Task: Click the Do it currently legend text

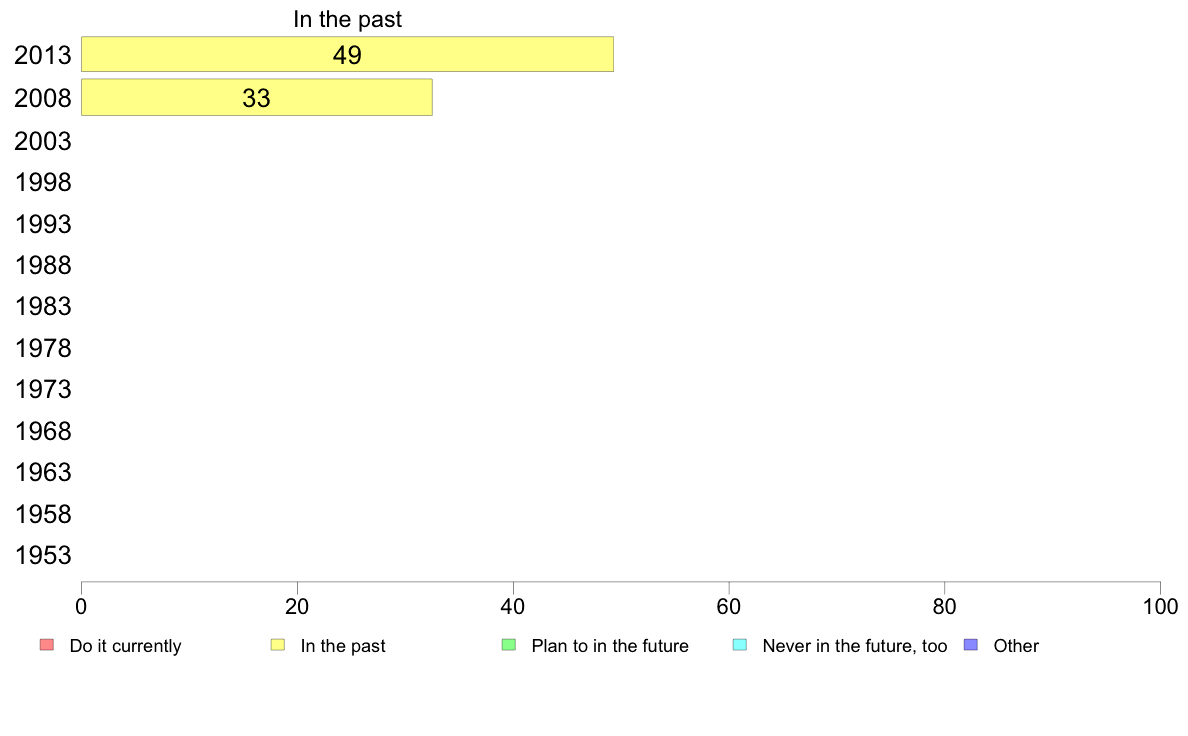Action: click(x=125, y=646)
